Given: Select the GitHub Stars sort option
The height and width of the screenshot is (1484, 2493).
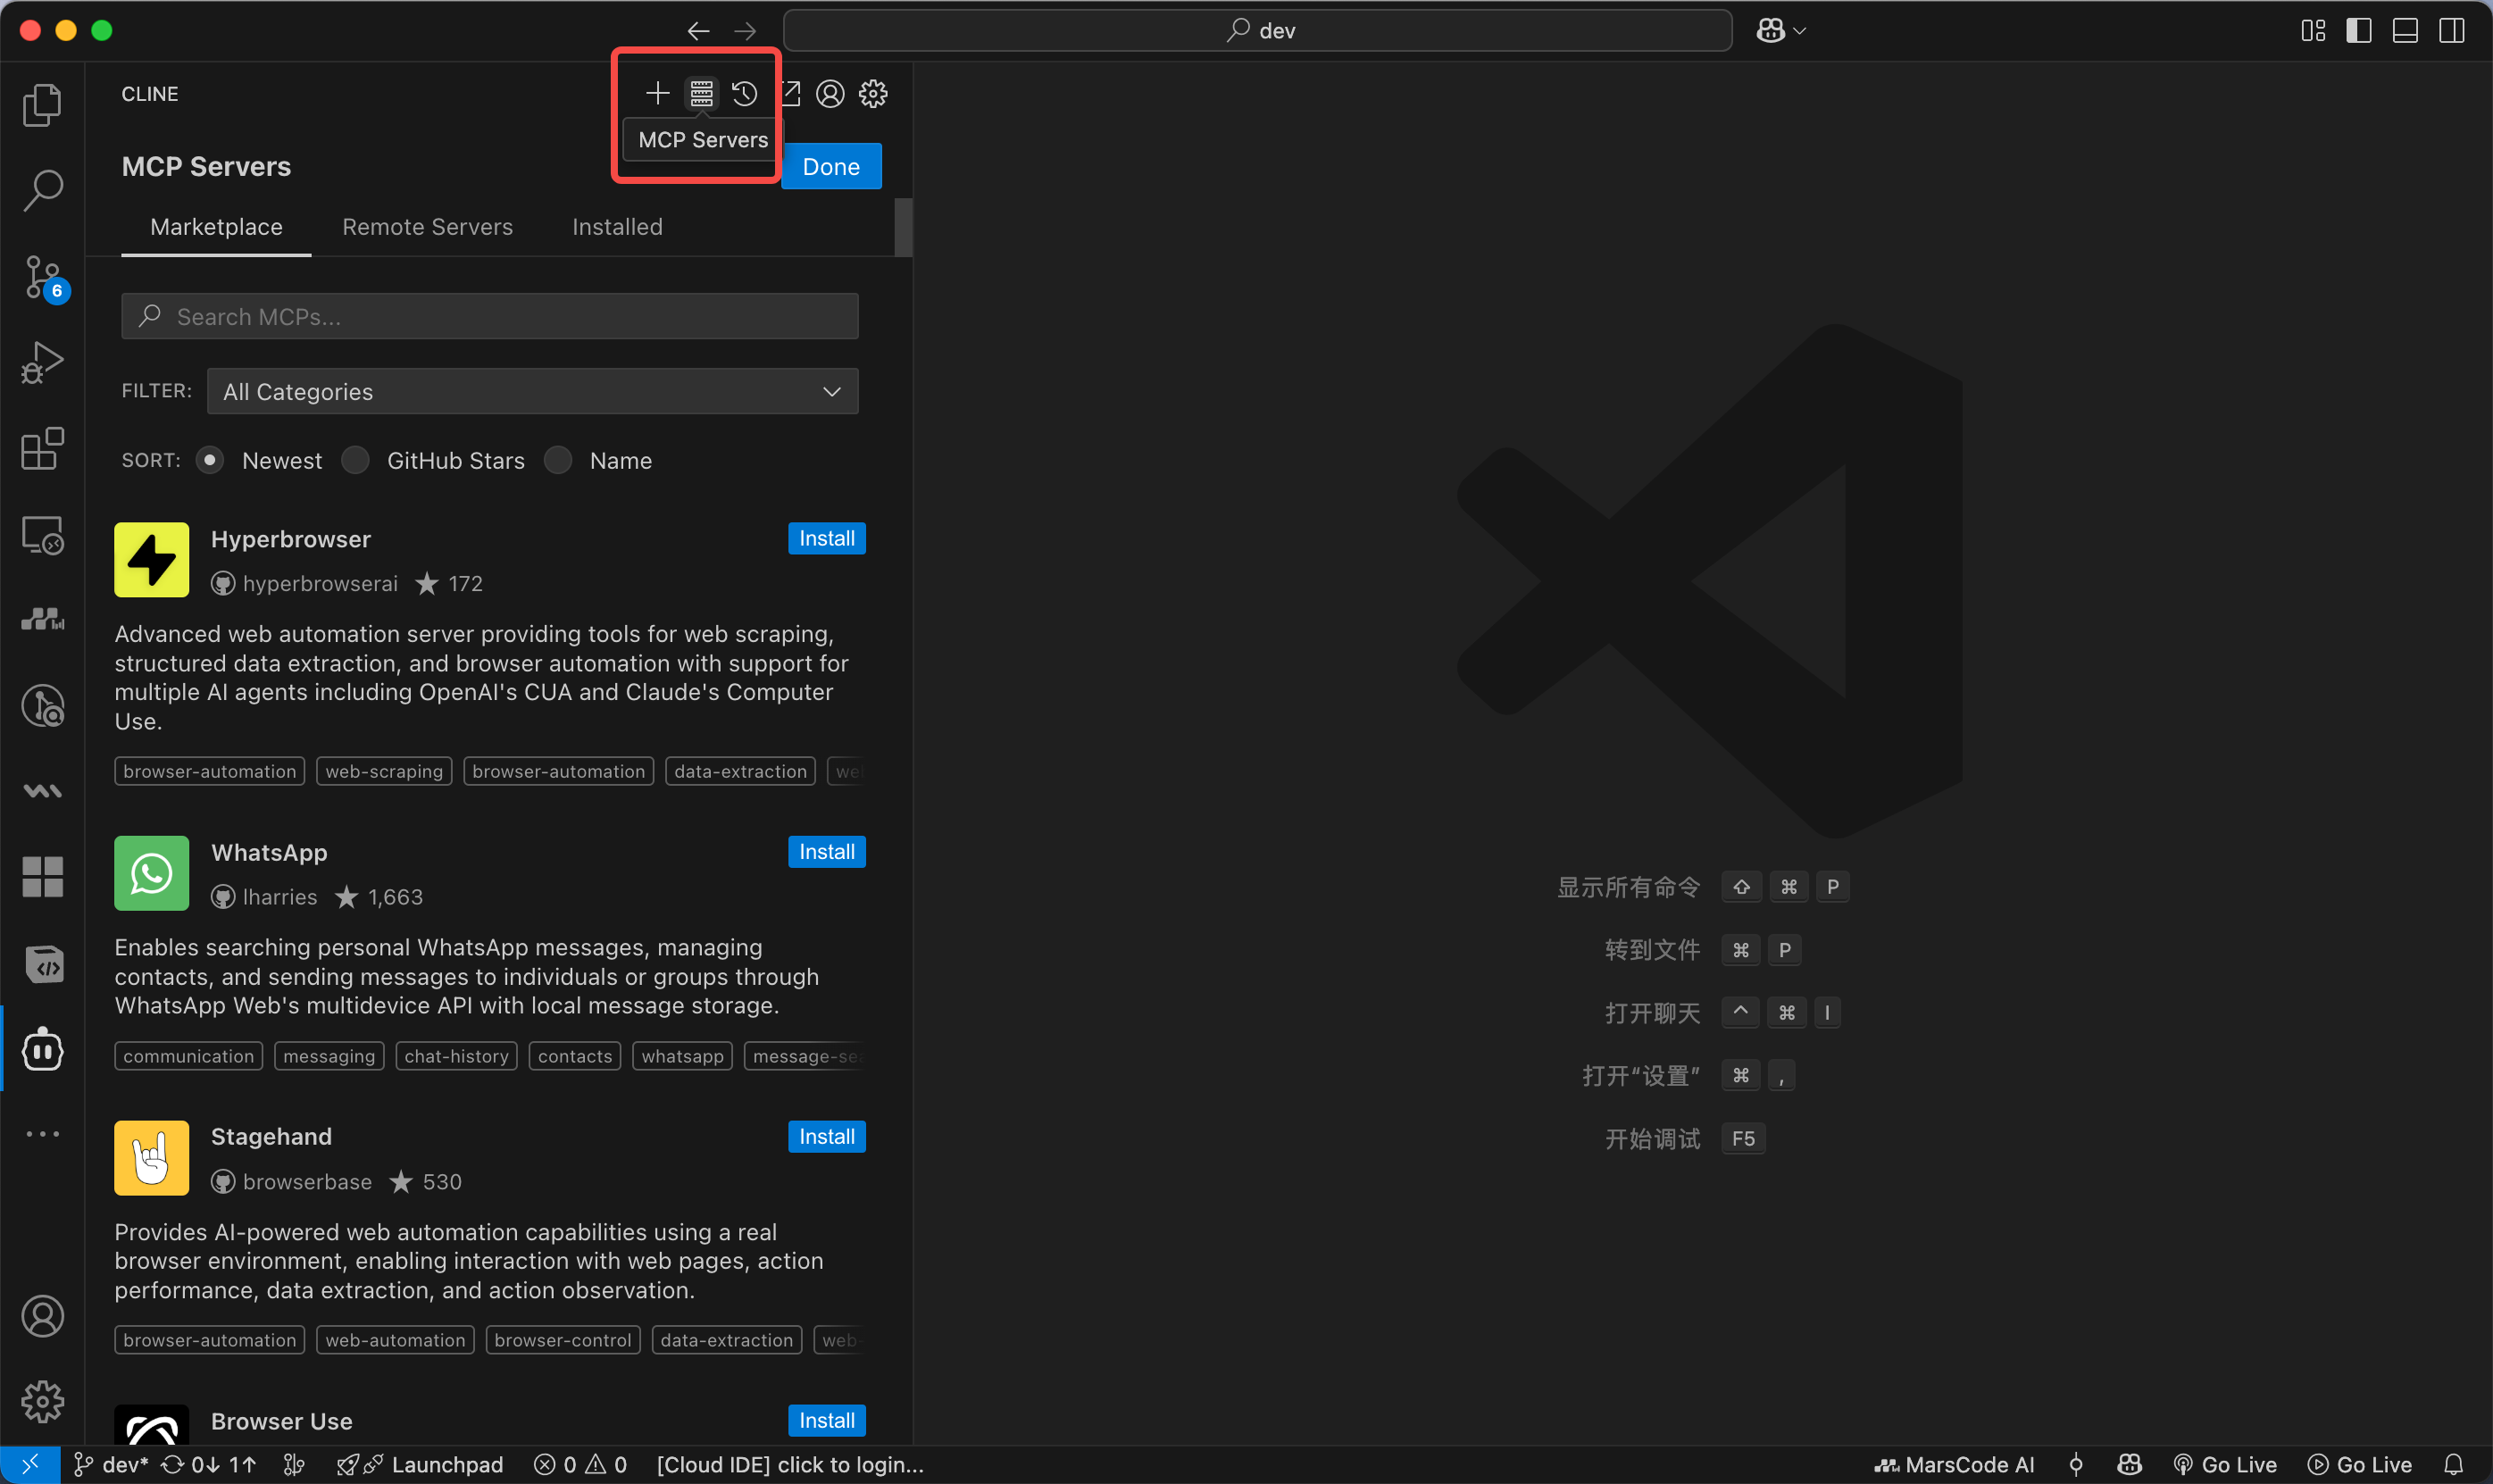Looking at the screenshot, I should coord(355,460).
